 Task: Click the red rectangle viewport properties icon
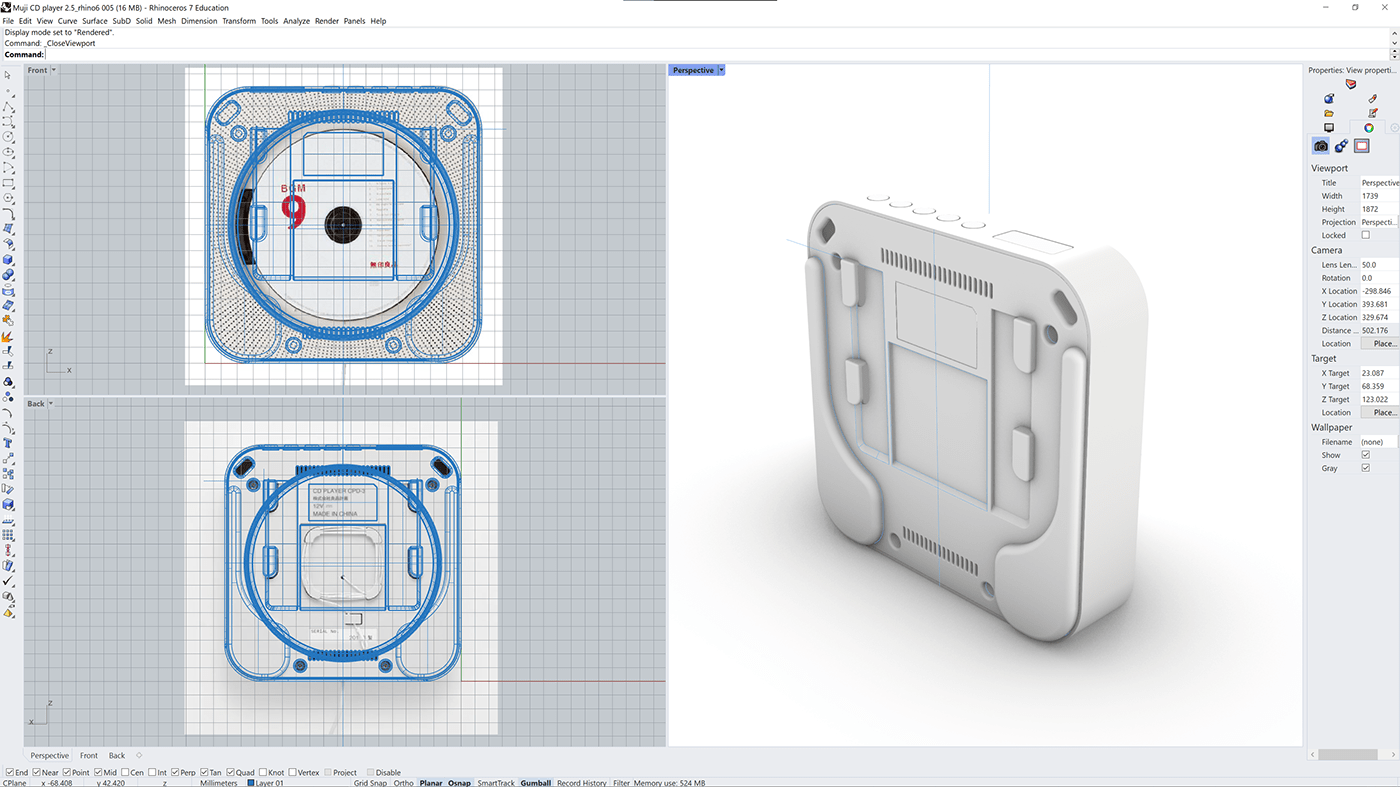(1360, 145)
